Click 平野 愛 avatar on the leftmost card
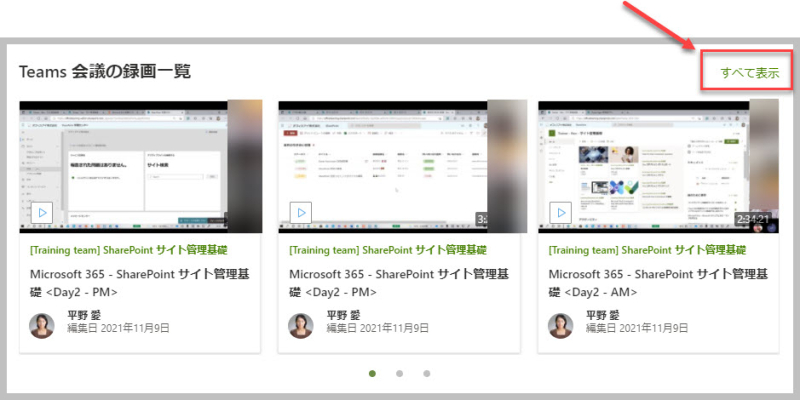Viewport: 800px width, 400px height. (x=42, y=326)
